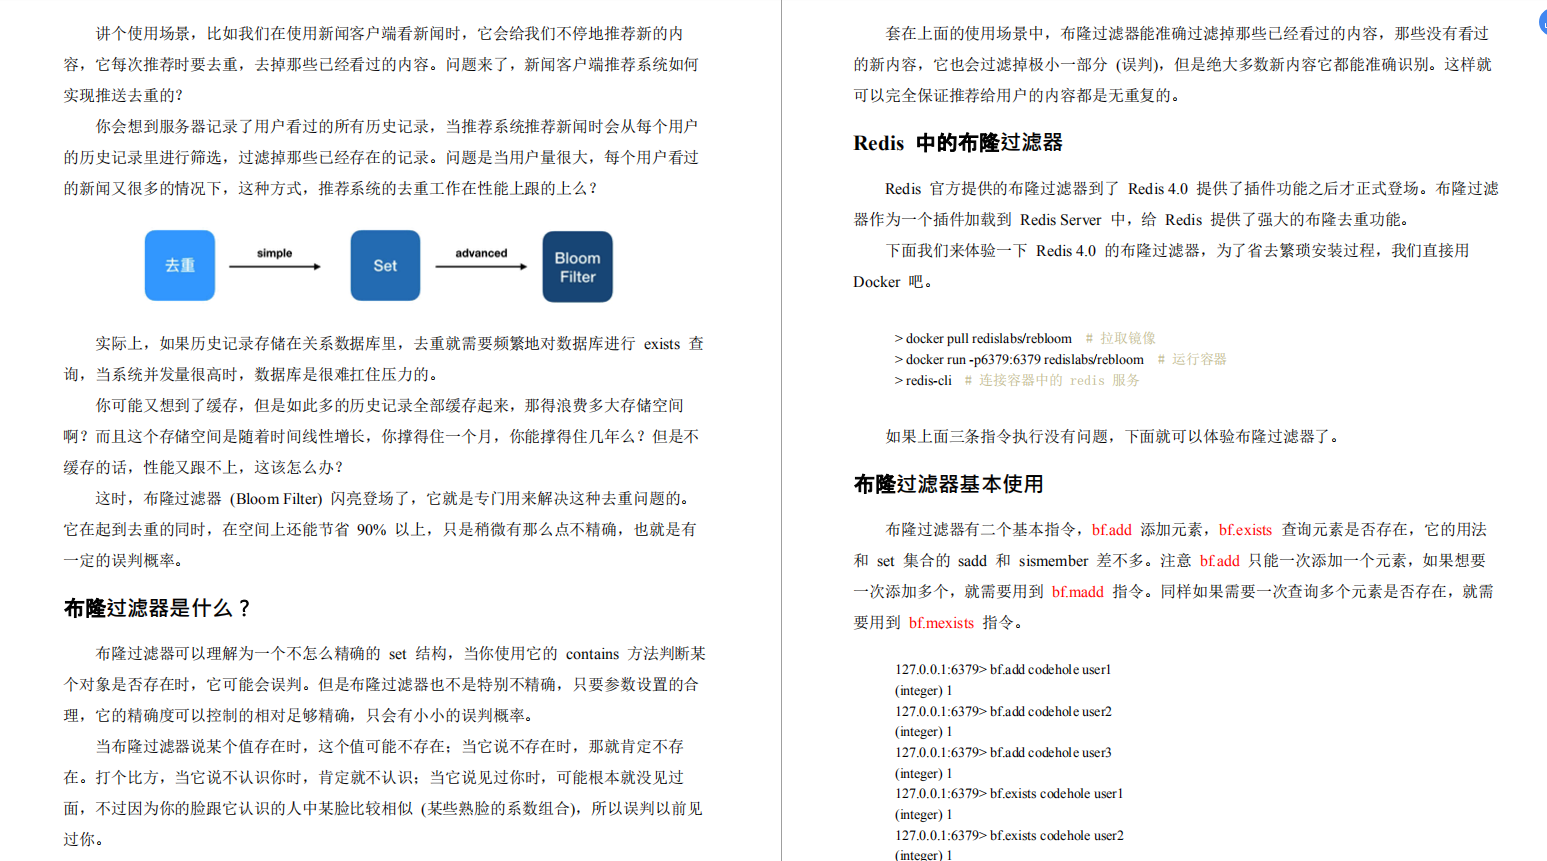Click the comment '# 运行容器'
This screenshot has height=861, width=1547.
click(x=1191, y=359)
